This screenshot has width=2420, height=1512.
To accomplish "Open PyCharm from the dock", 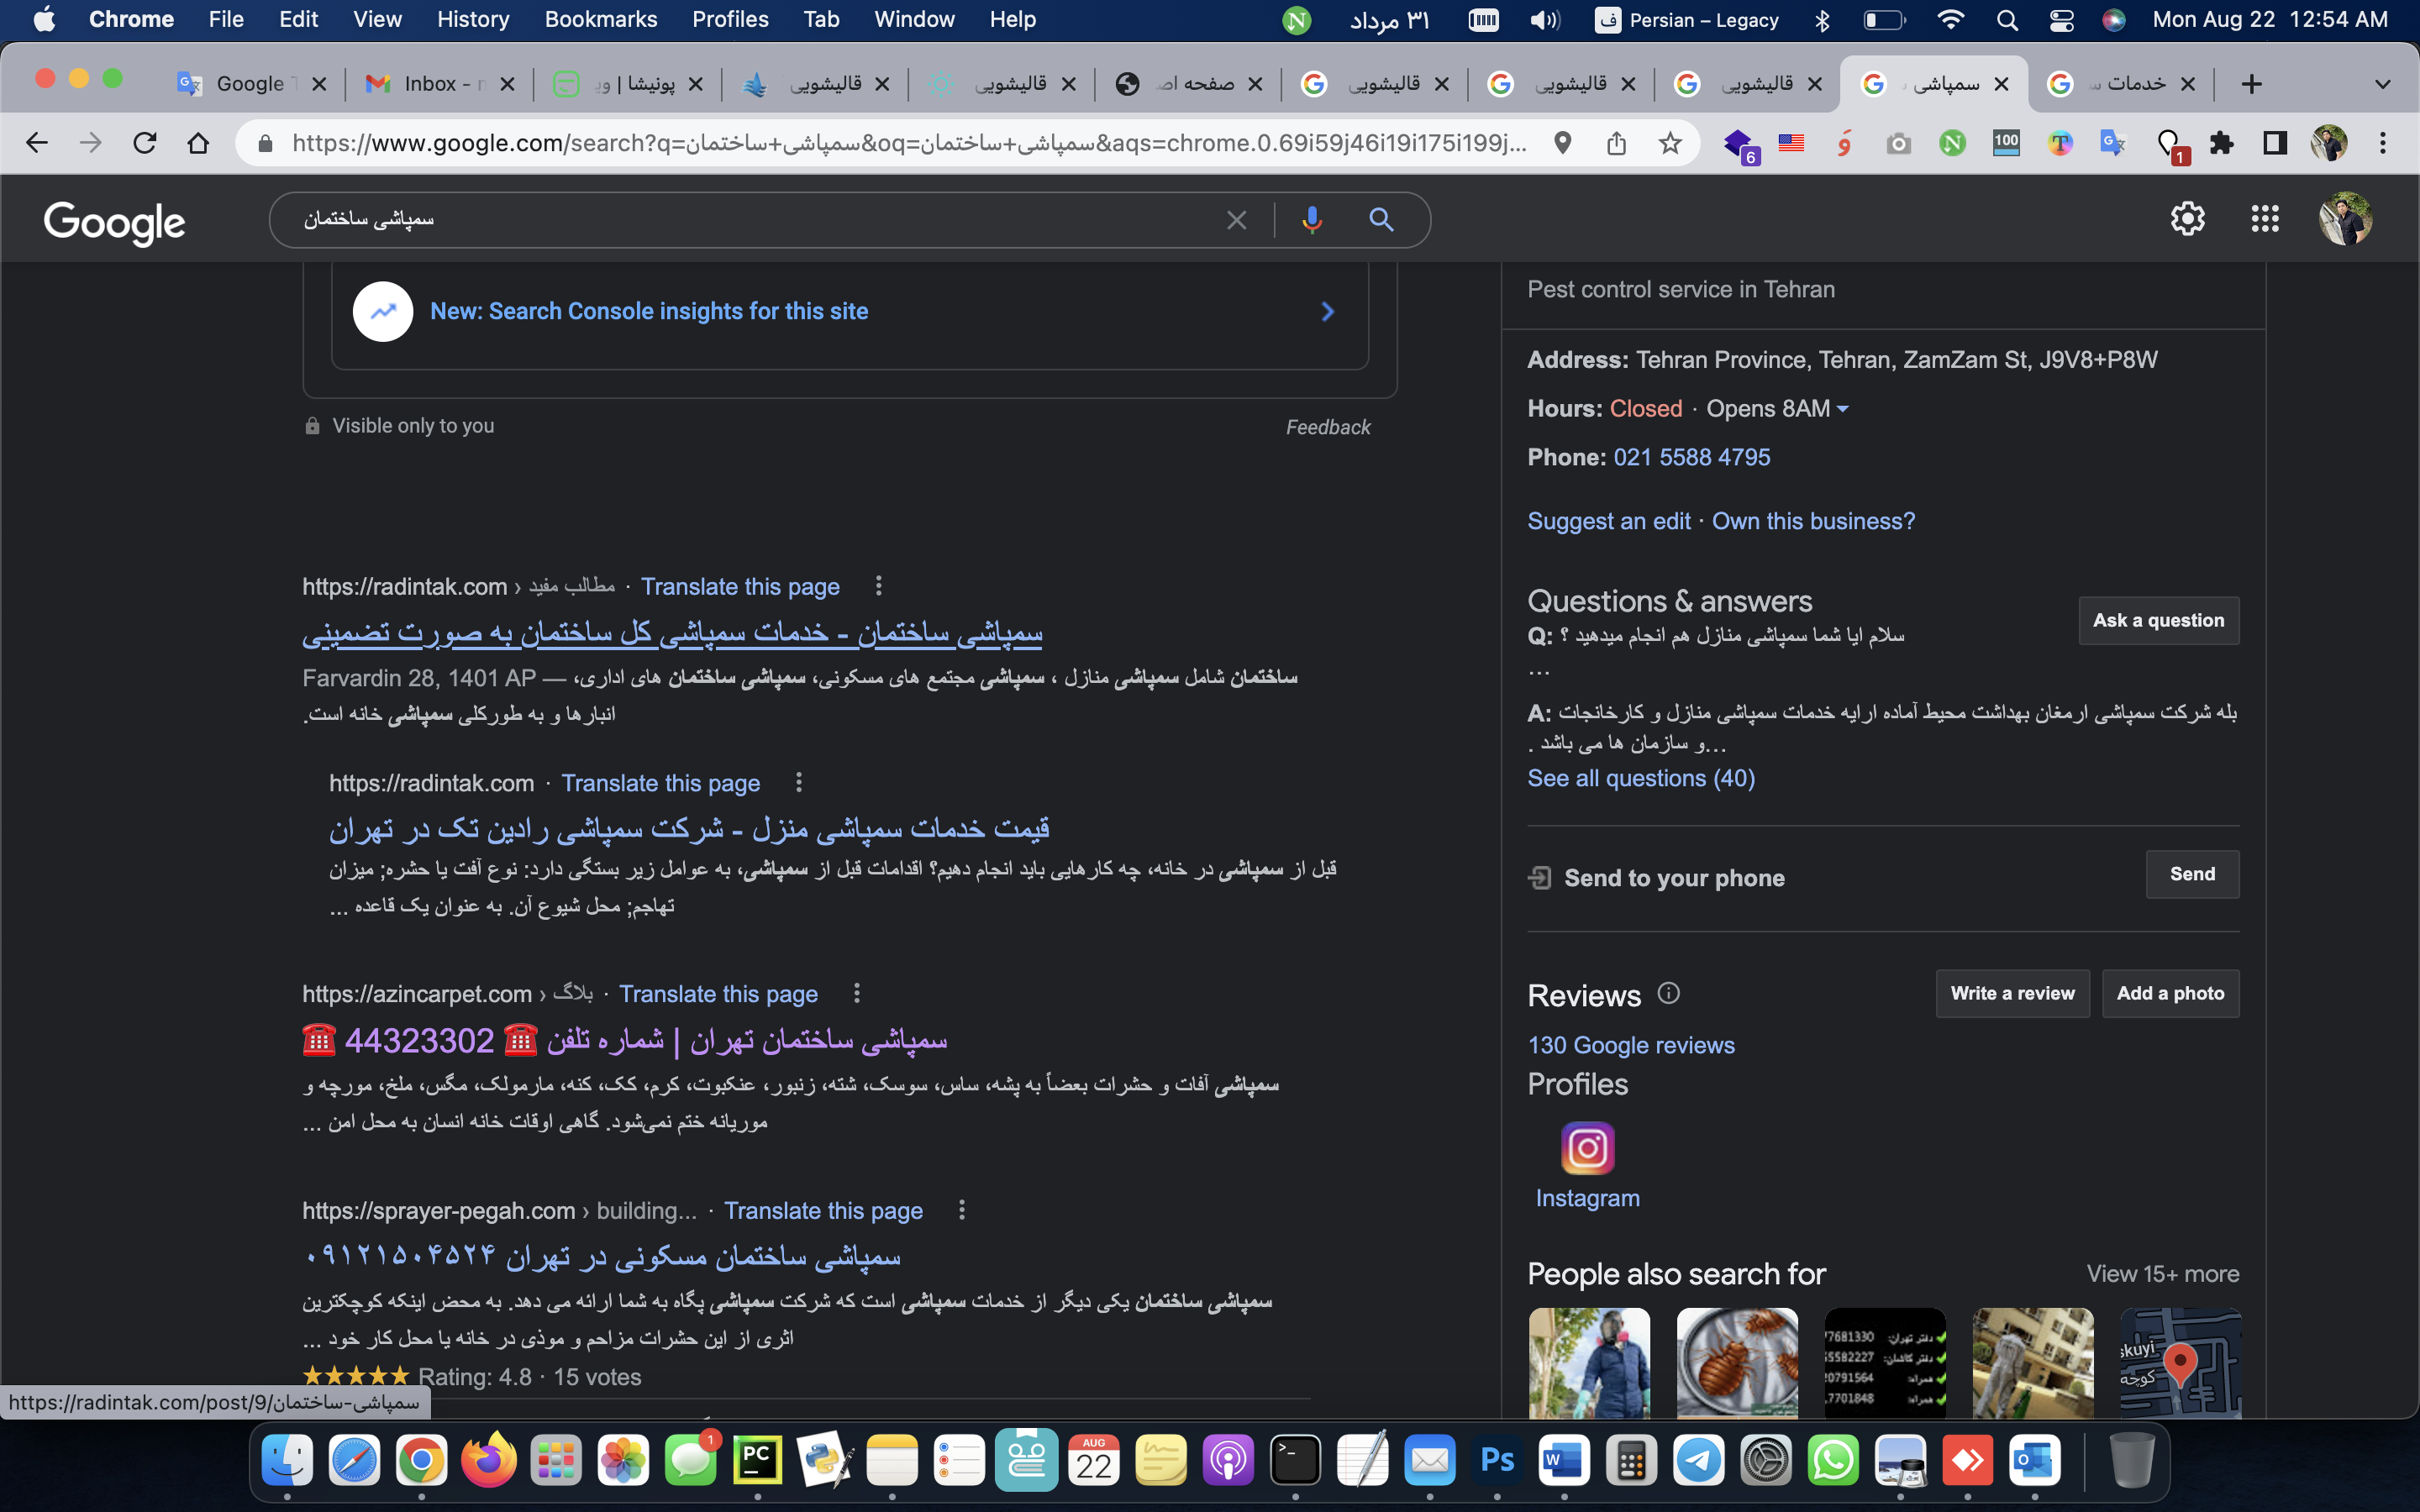I will (757, 1460).
